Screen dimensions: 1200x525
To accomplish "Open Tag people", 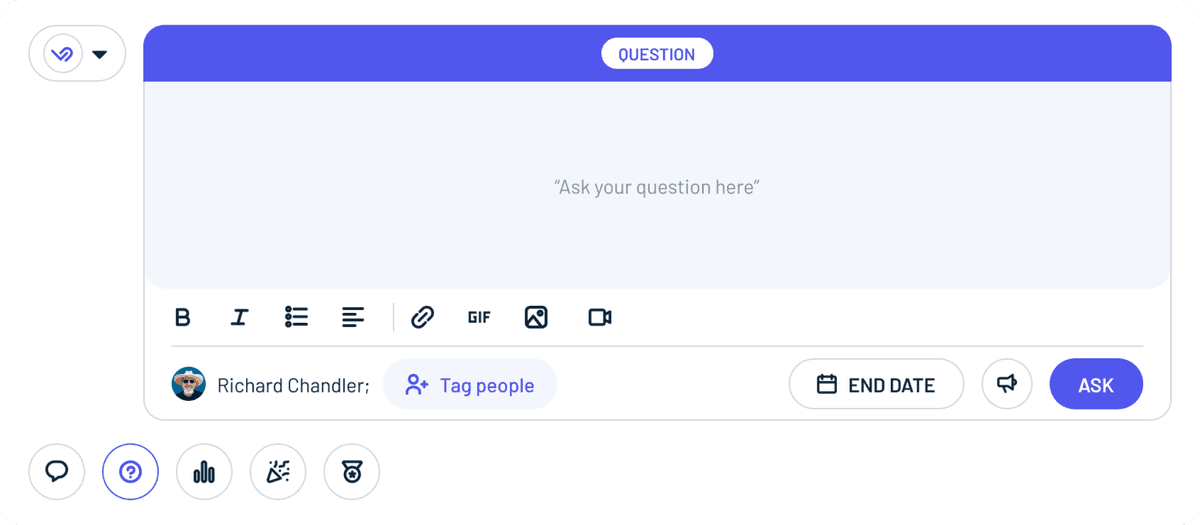I will pyautogui.click(x=470, y=384).
